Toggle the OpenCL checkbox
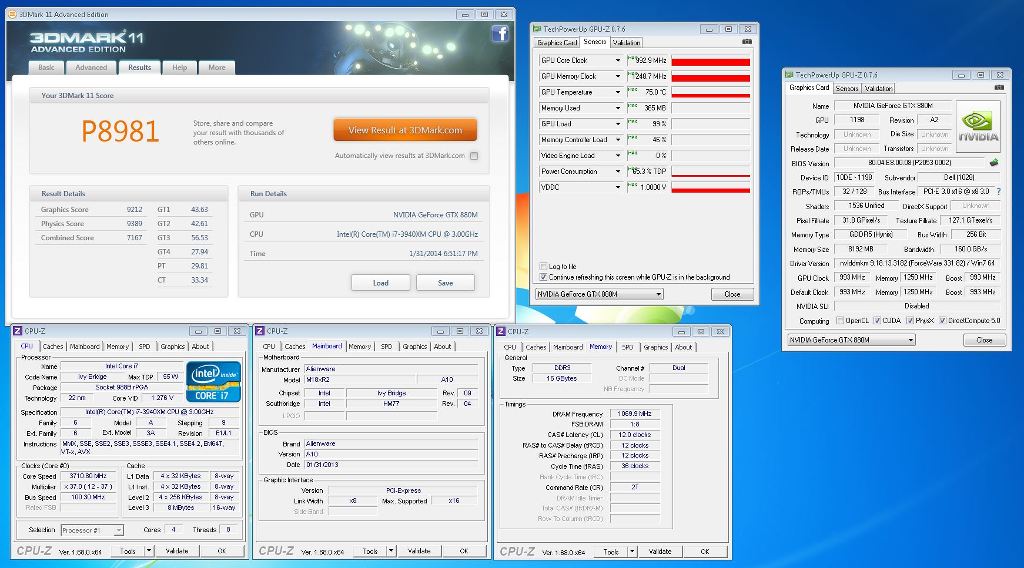1024x568 pixels. click(840, 321)
